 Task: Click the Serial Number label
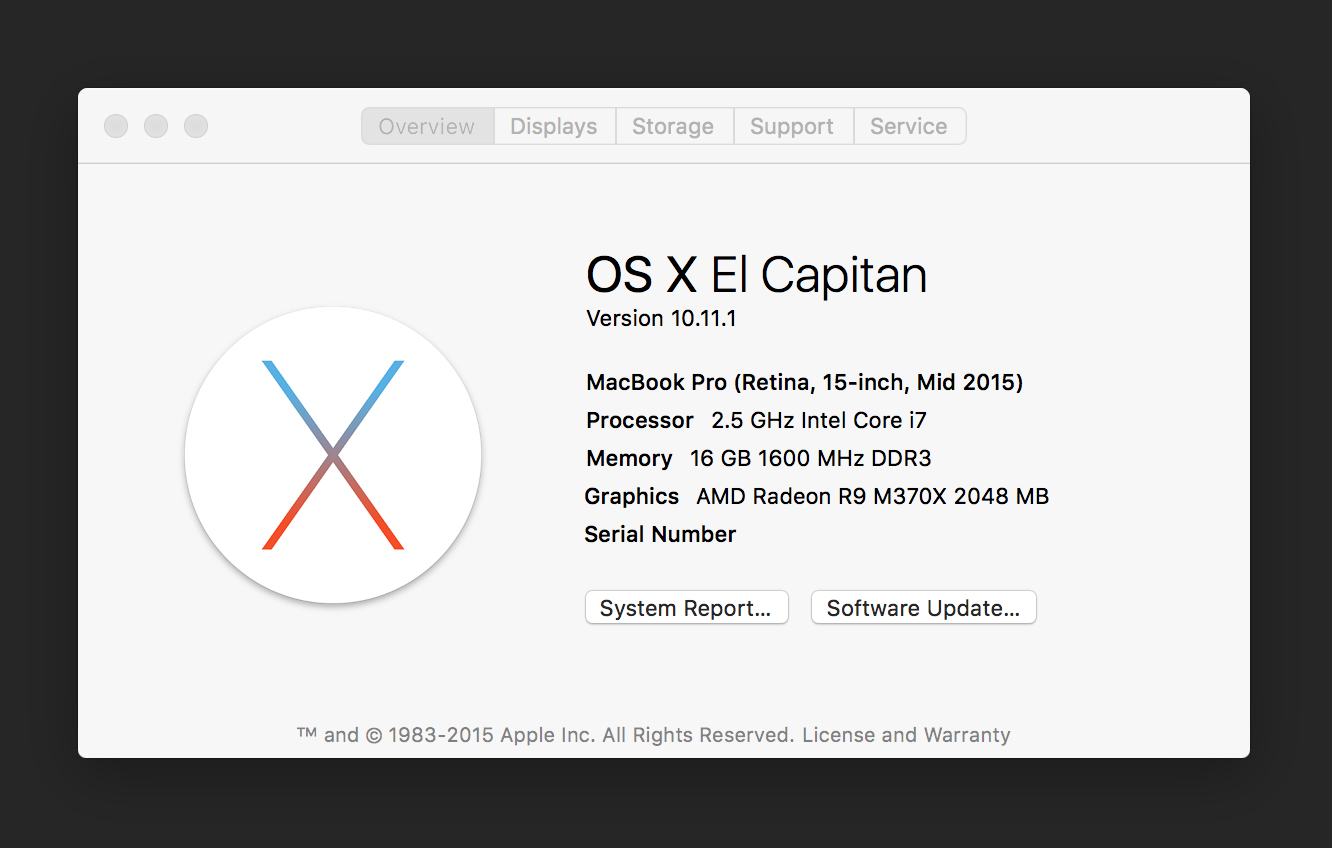tap(660, 534)
